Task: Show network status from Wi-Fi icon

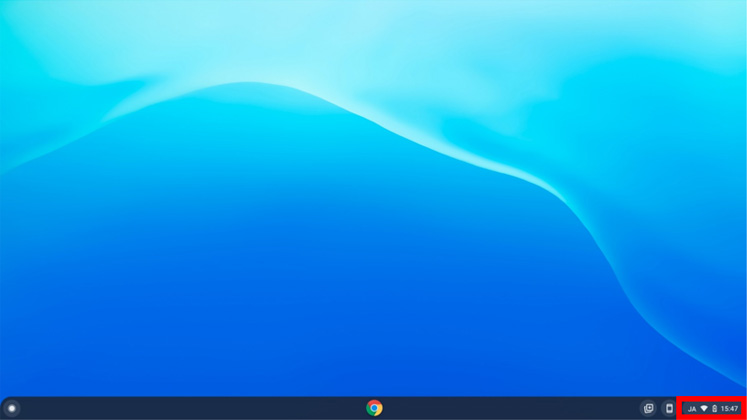Action: pyautogui.click(x=704, y=408)
